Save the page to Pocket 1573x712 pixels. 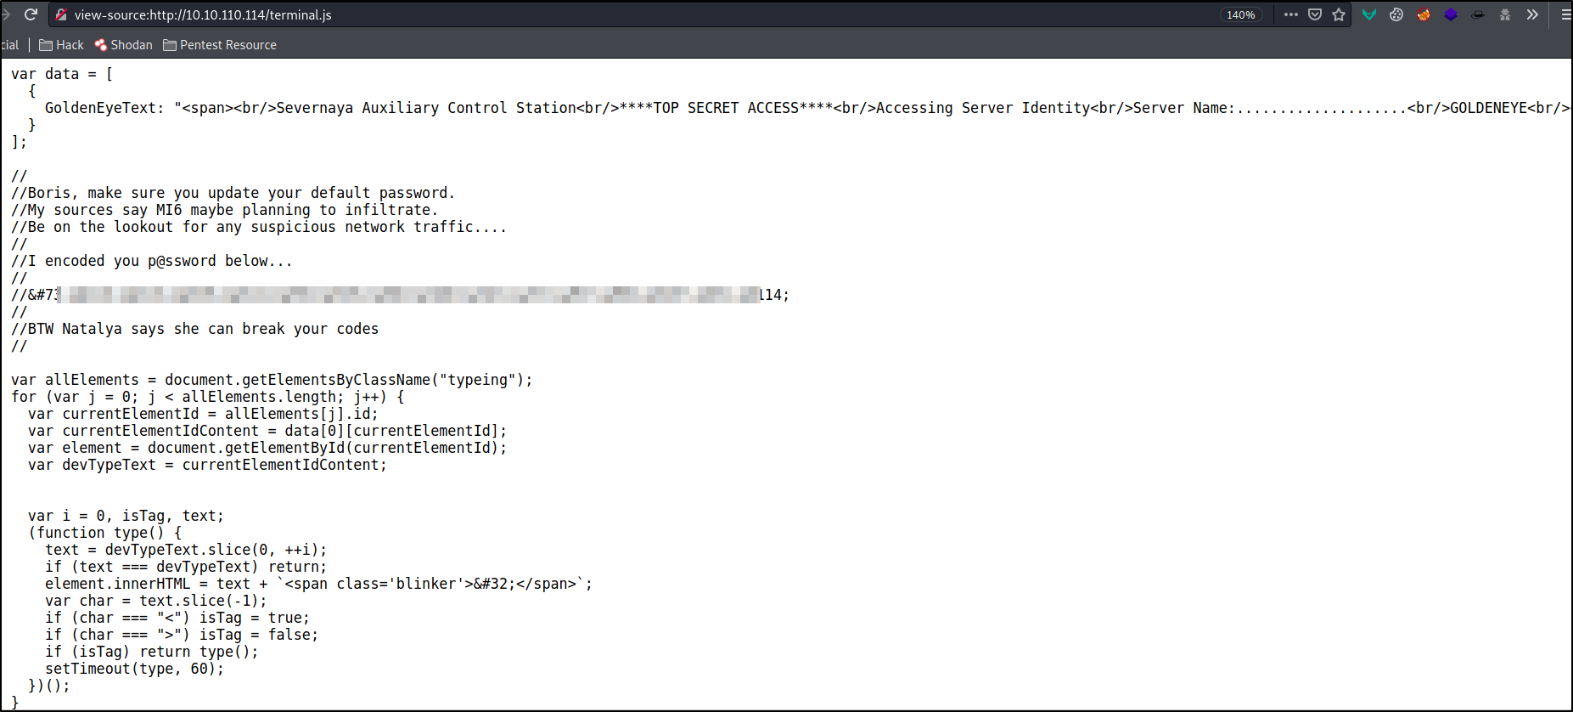coord(1315,15)
